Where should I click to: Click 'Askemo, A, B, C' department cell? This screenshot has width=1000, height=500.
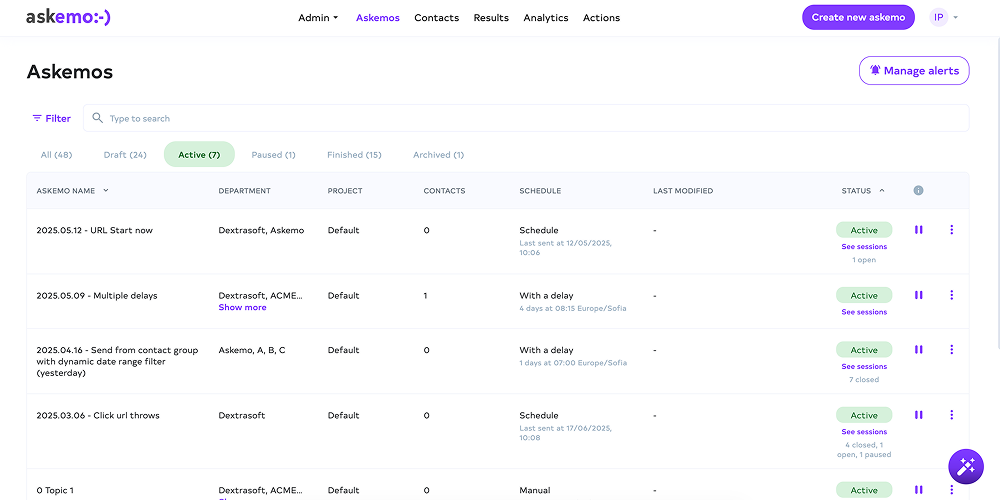(252, 350)
